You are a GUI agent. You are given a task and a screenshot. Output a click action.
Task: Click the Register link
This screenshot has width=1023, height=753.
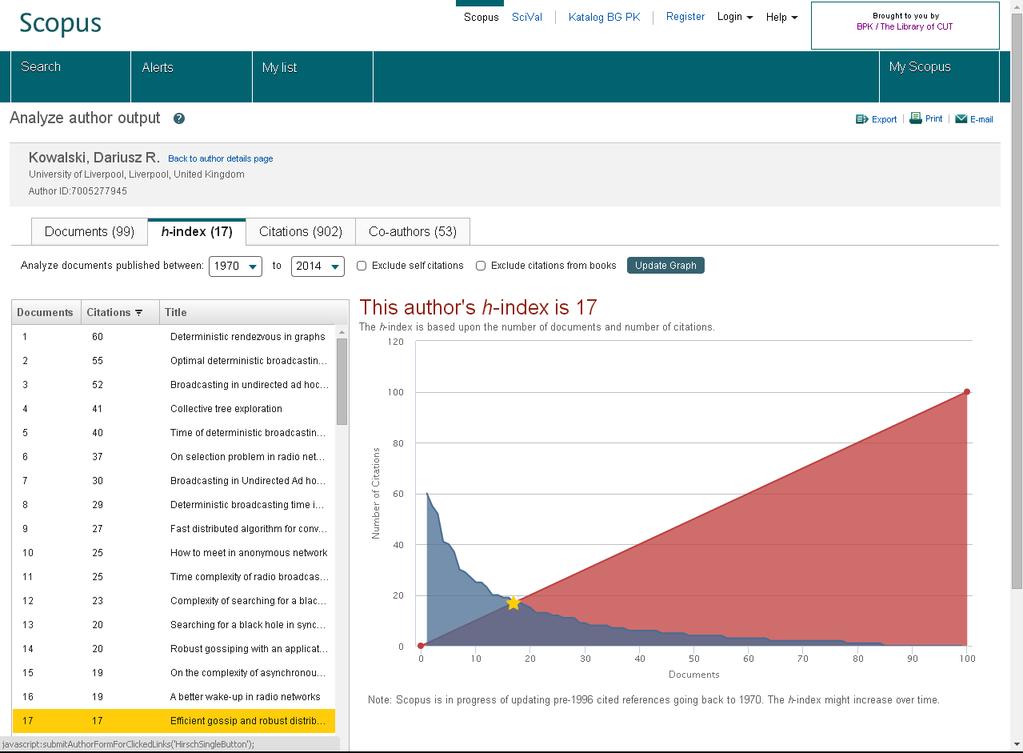tap(685, 16)
